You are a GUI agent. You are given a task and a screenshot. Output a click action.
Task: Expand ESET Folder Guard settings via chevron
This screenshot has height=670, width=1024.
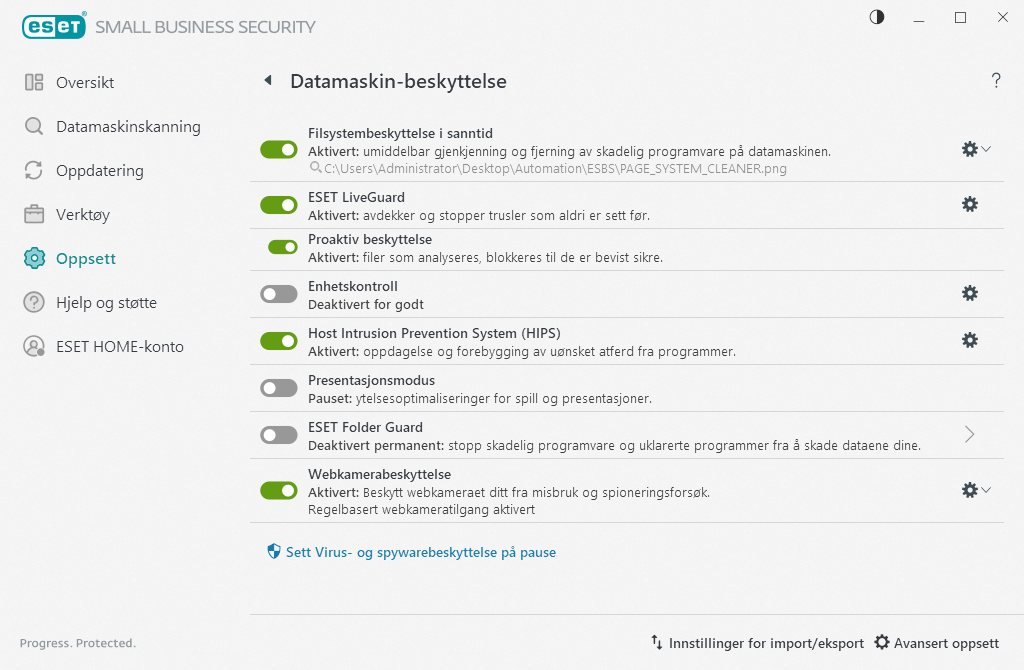click(x=968, y=434)
